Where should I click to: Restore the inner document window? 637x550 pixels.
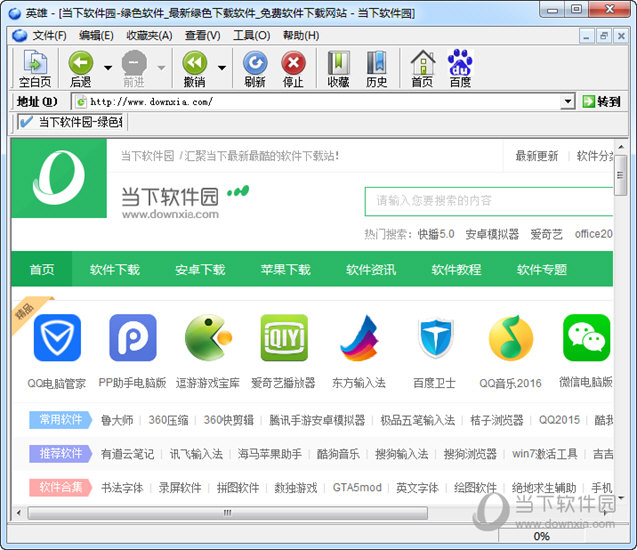click(604, 36)
